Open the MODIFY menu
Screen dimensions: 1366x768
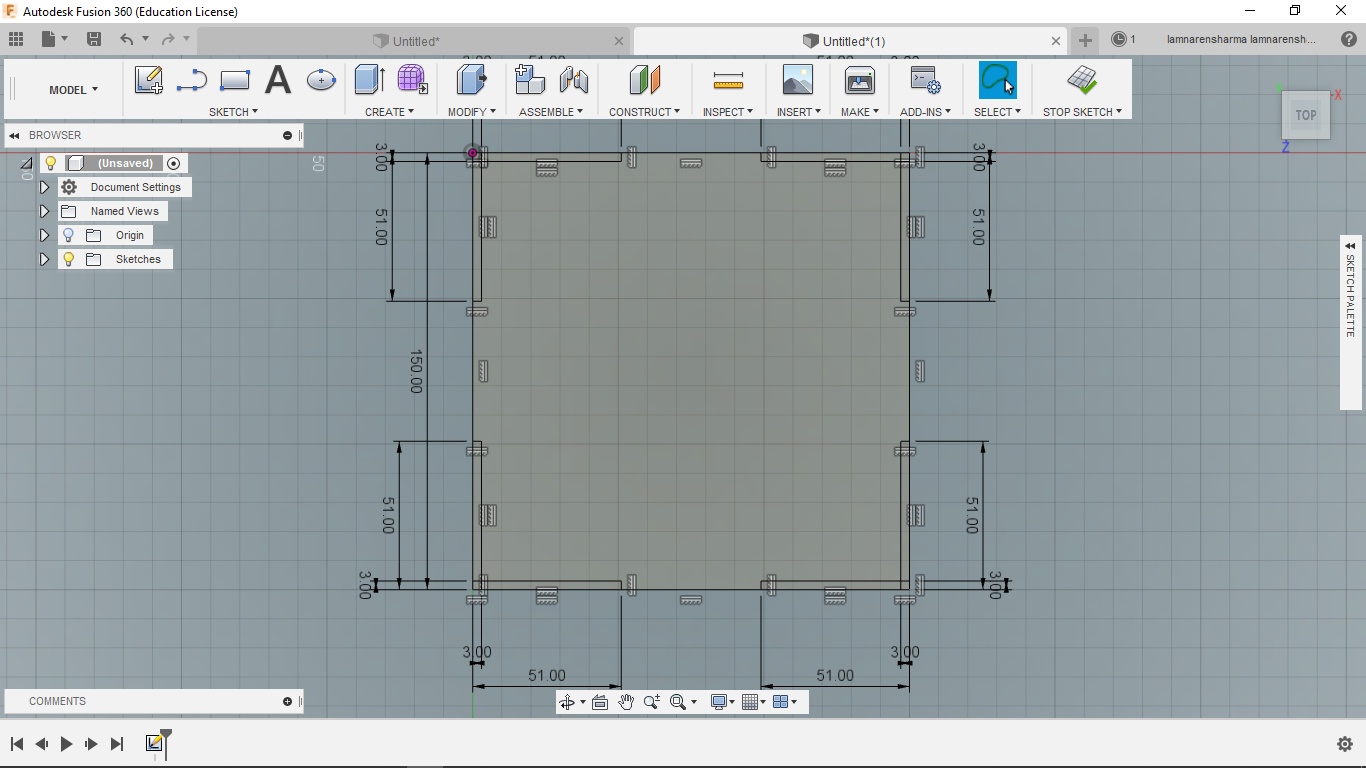[471, 112]
